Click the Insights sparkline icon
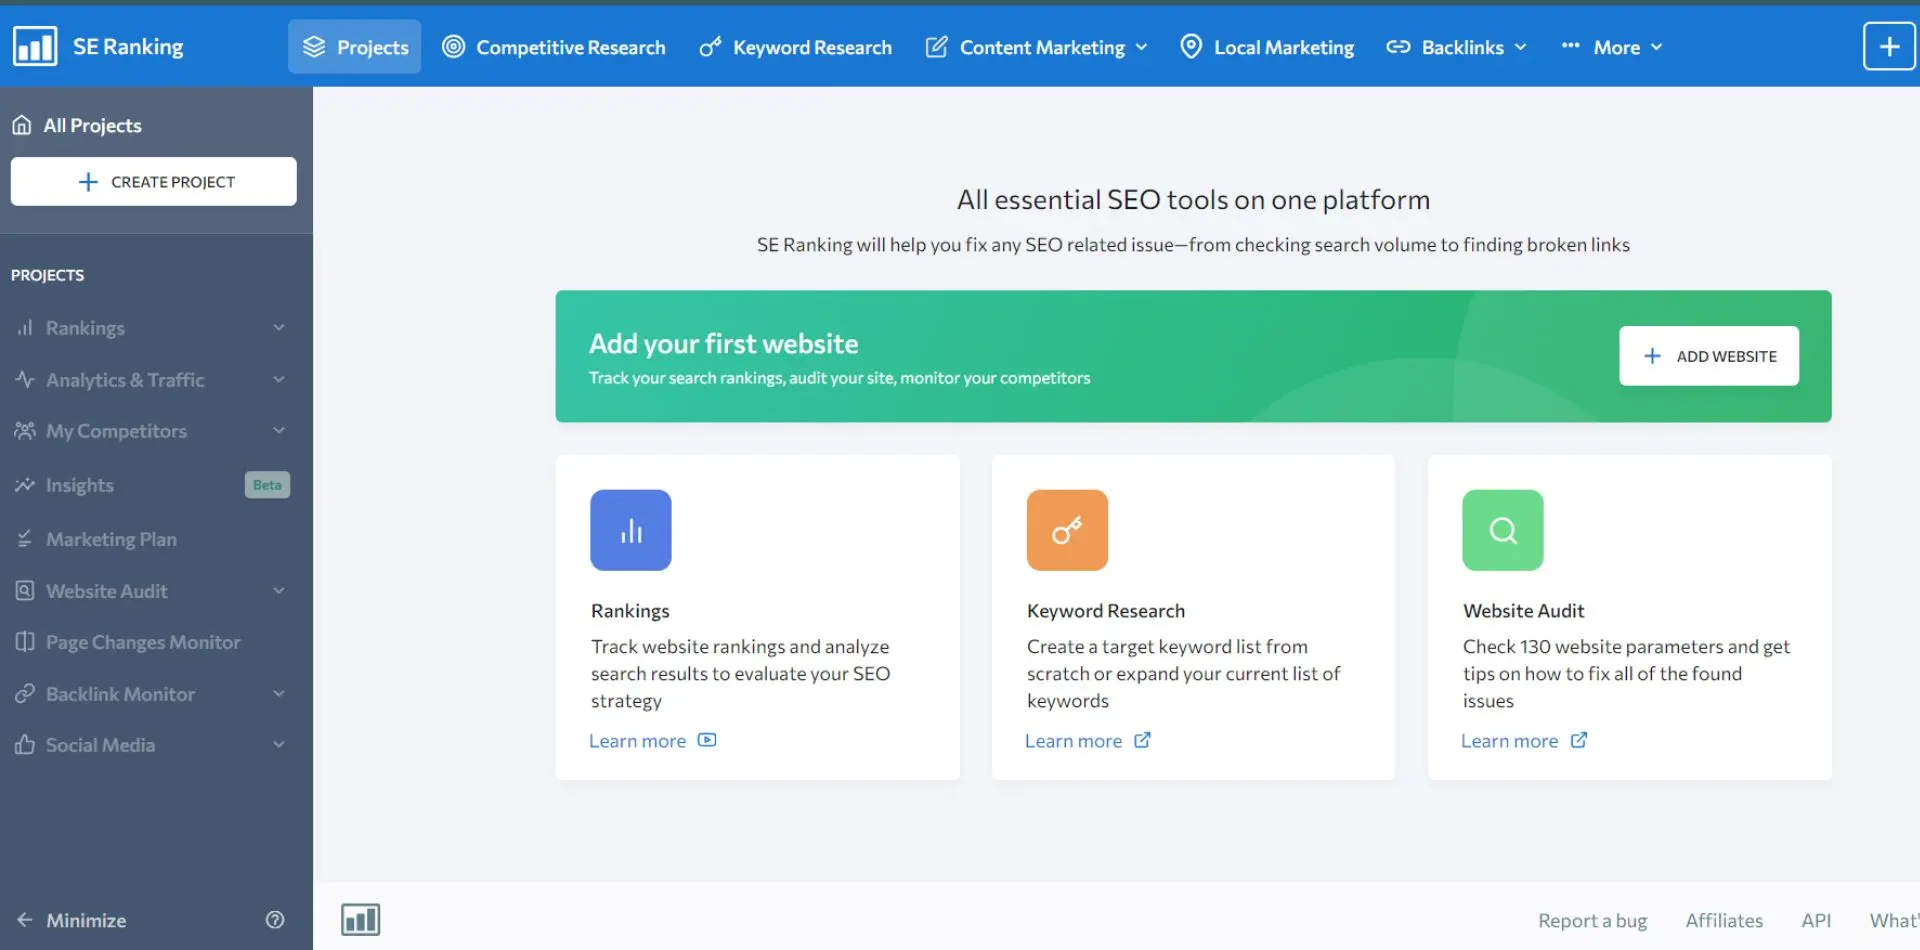1920x950 pixels. (x=25, y=485)
